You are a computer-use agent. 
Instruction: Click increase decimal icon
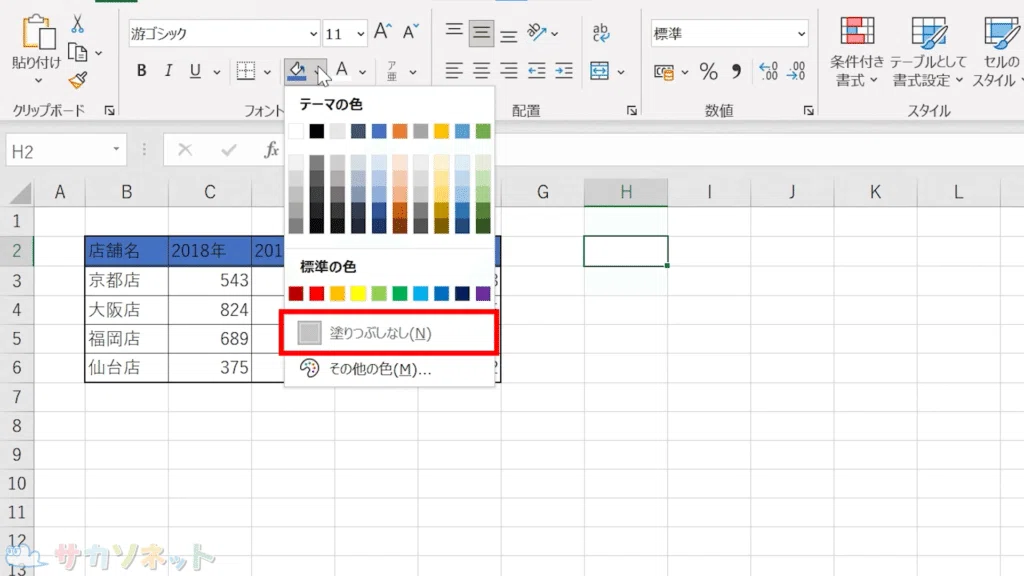pos(768,71)
